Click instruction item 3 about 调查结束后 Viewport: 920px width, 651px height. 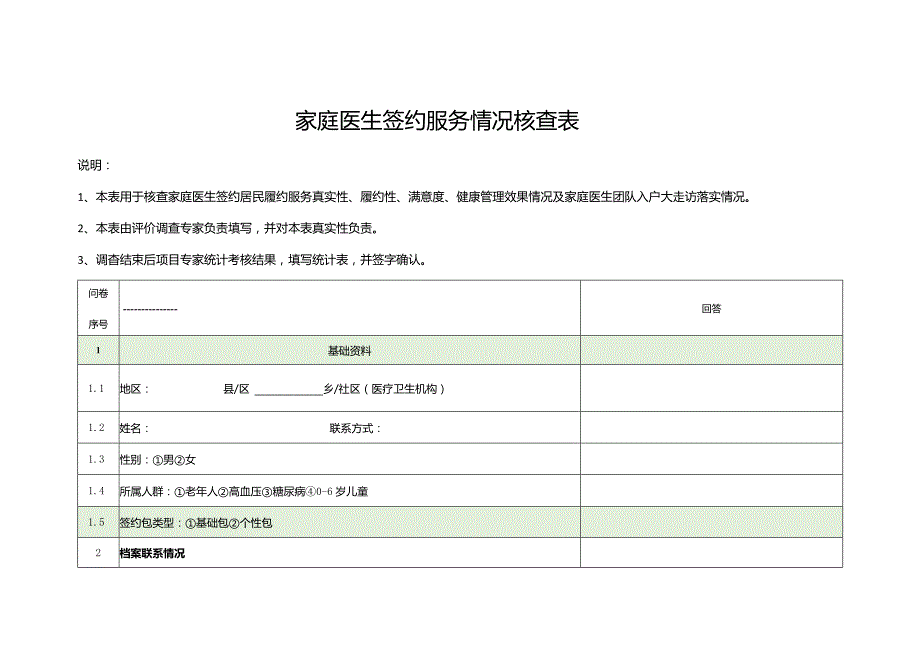[x=253, y=260]
